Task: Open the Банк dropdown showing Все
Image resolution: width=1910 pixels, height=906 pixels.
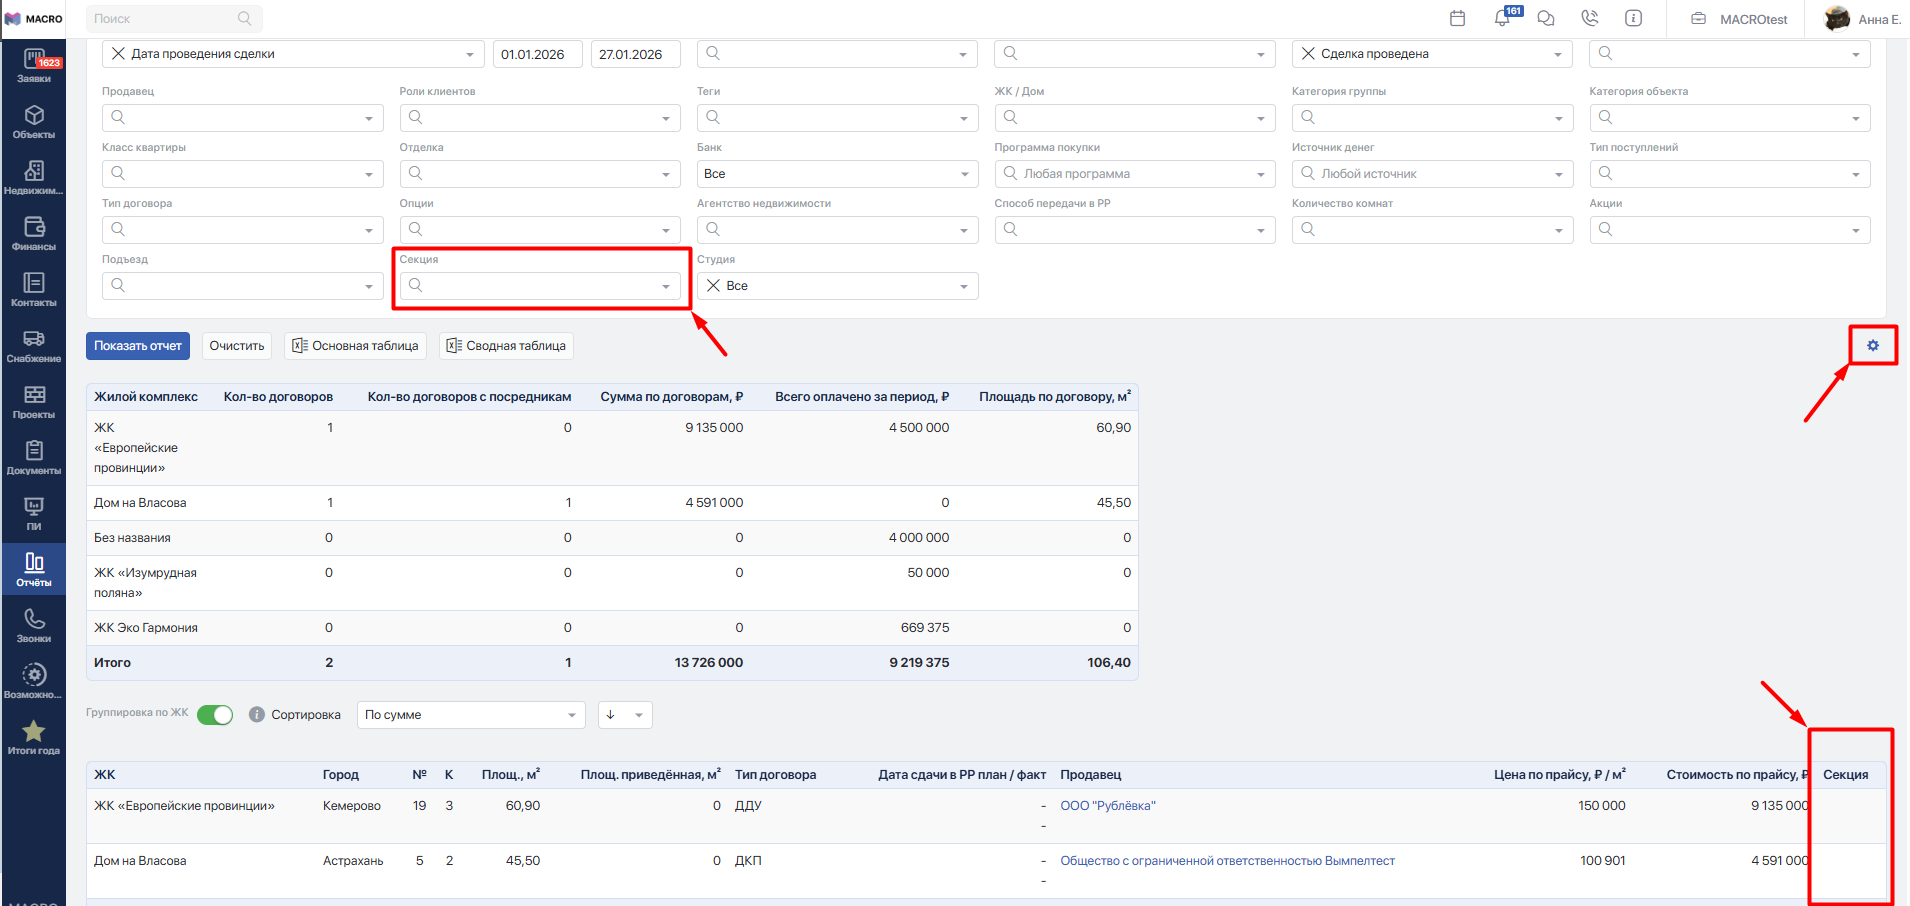Action: coord(836,174)
